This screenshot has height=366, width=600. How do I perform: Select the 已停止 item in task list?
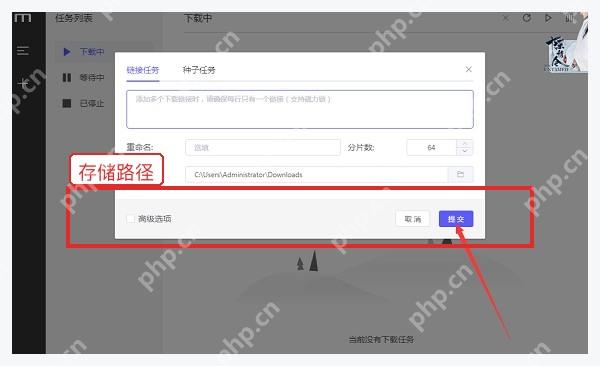(84, 103)
